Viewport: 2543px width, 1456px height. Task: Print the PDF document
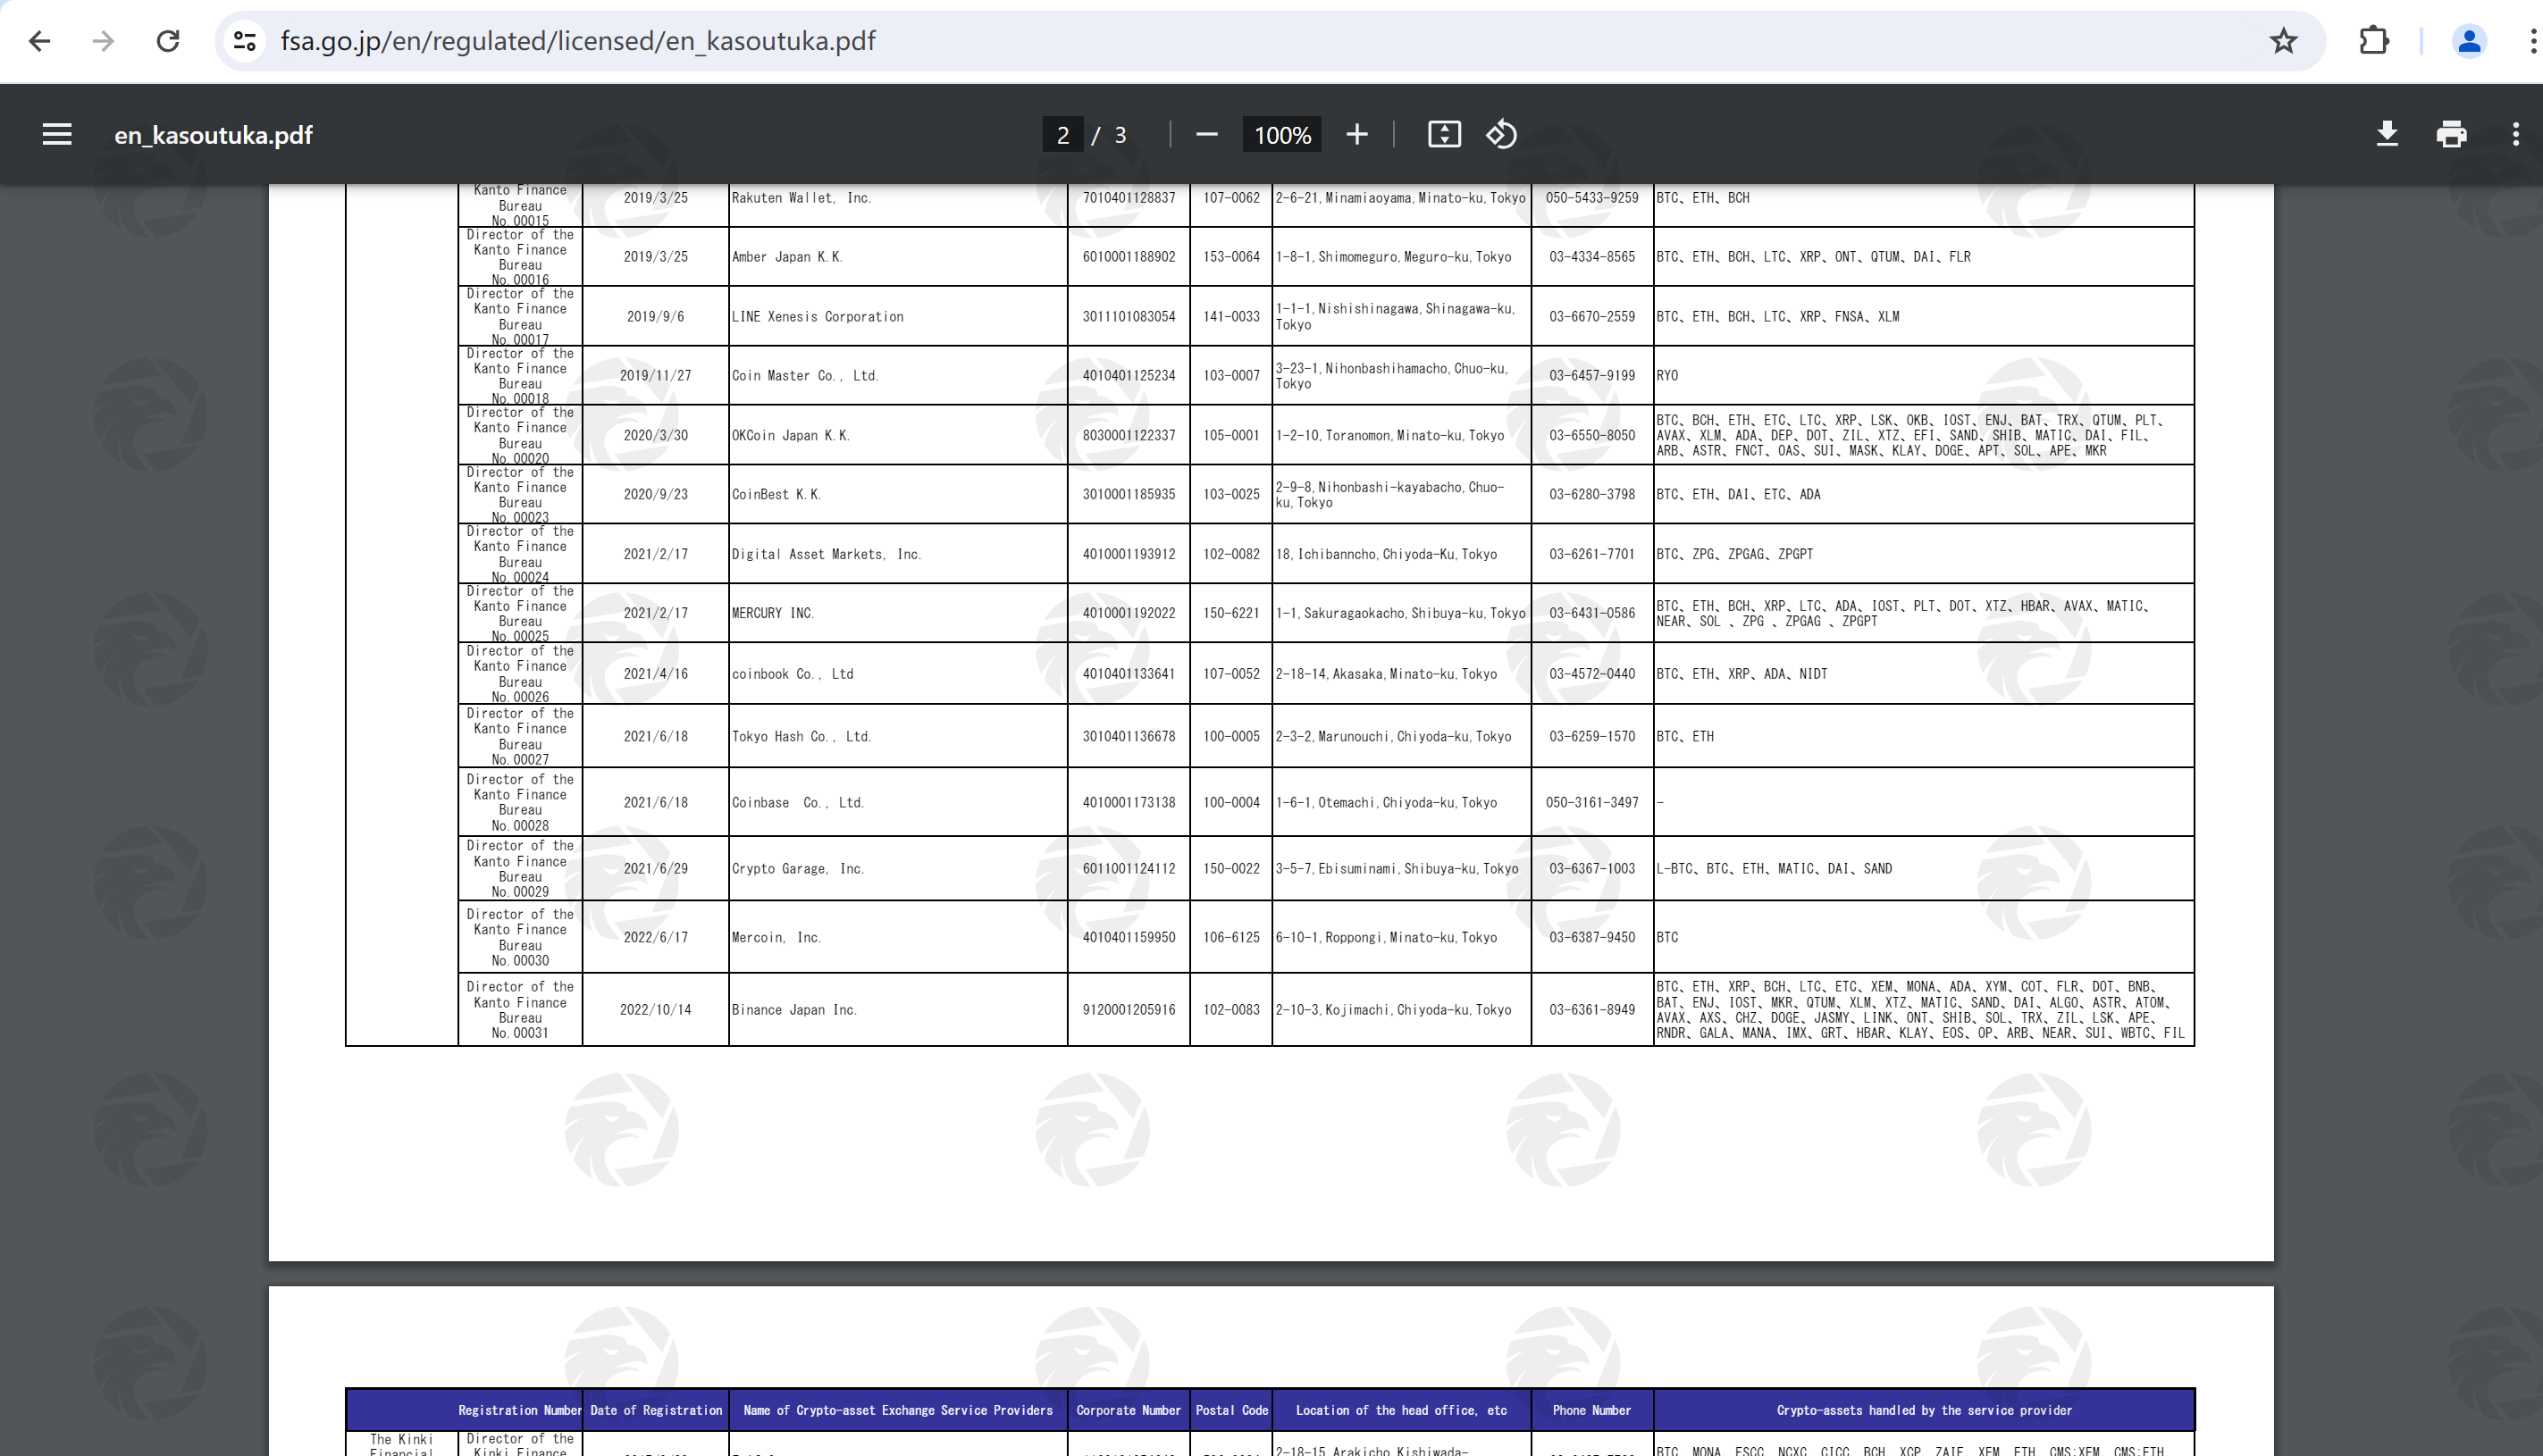click(2451, 134)
